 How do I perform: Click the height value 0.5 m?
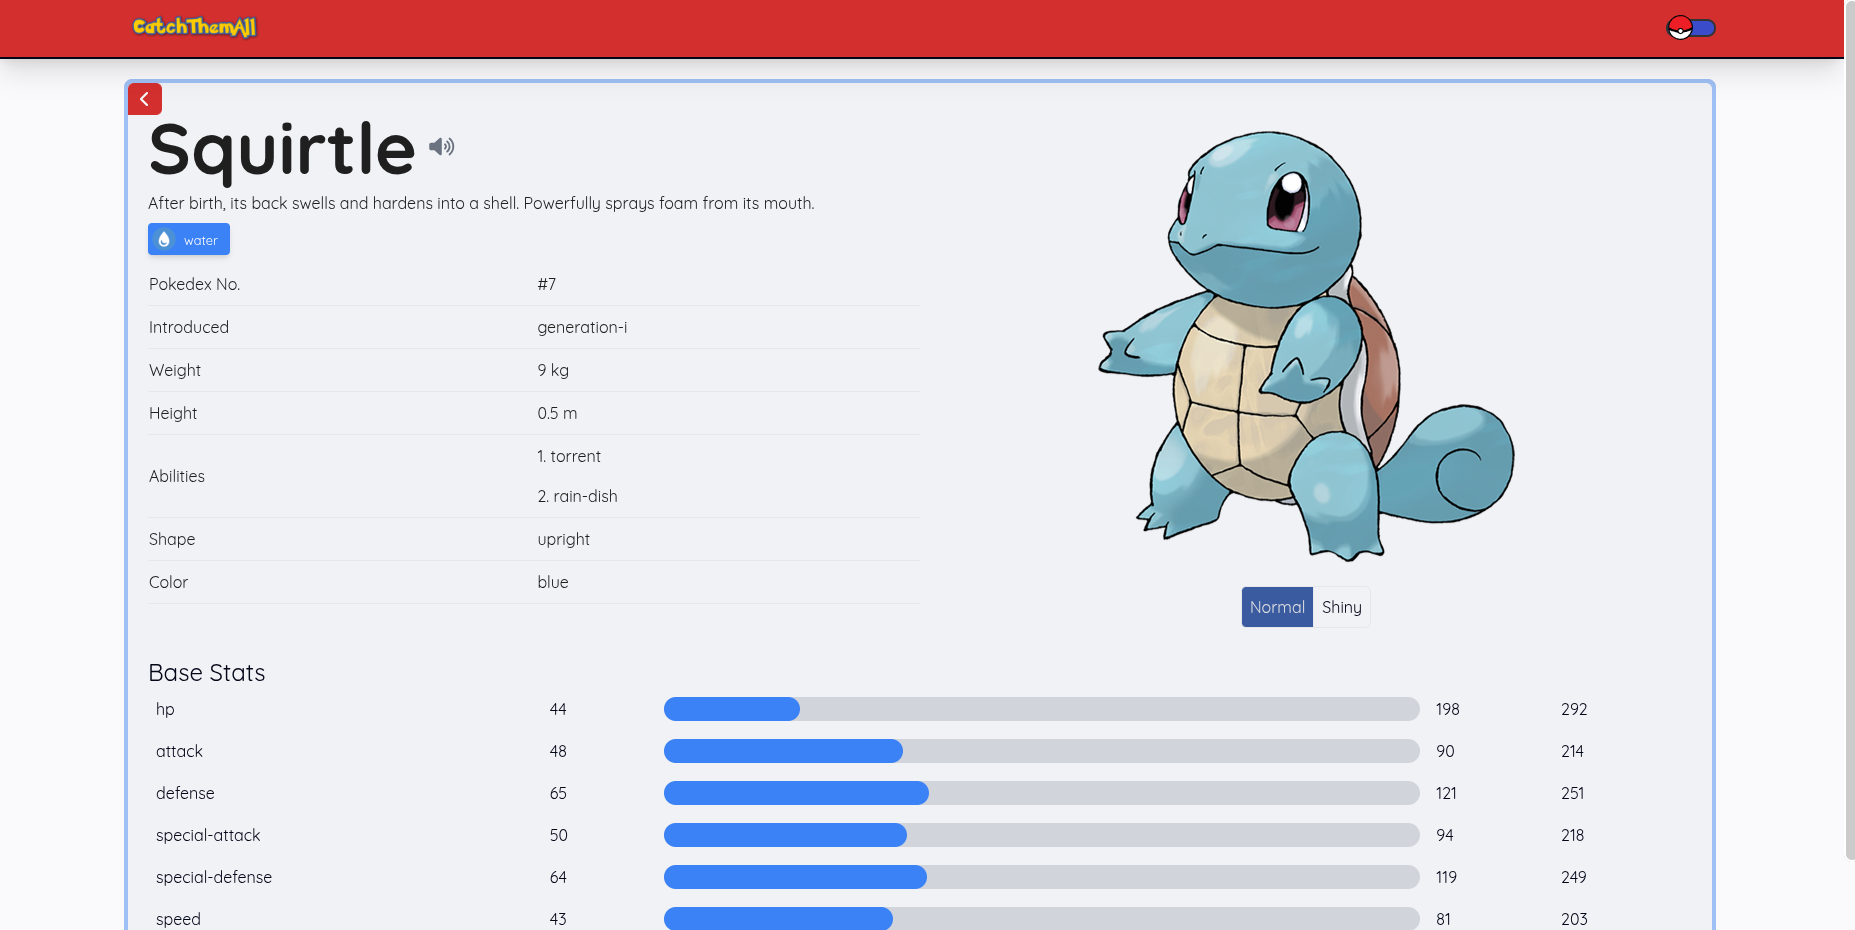pyautogui.click(x=557, y=413)
